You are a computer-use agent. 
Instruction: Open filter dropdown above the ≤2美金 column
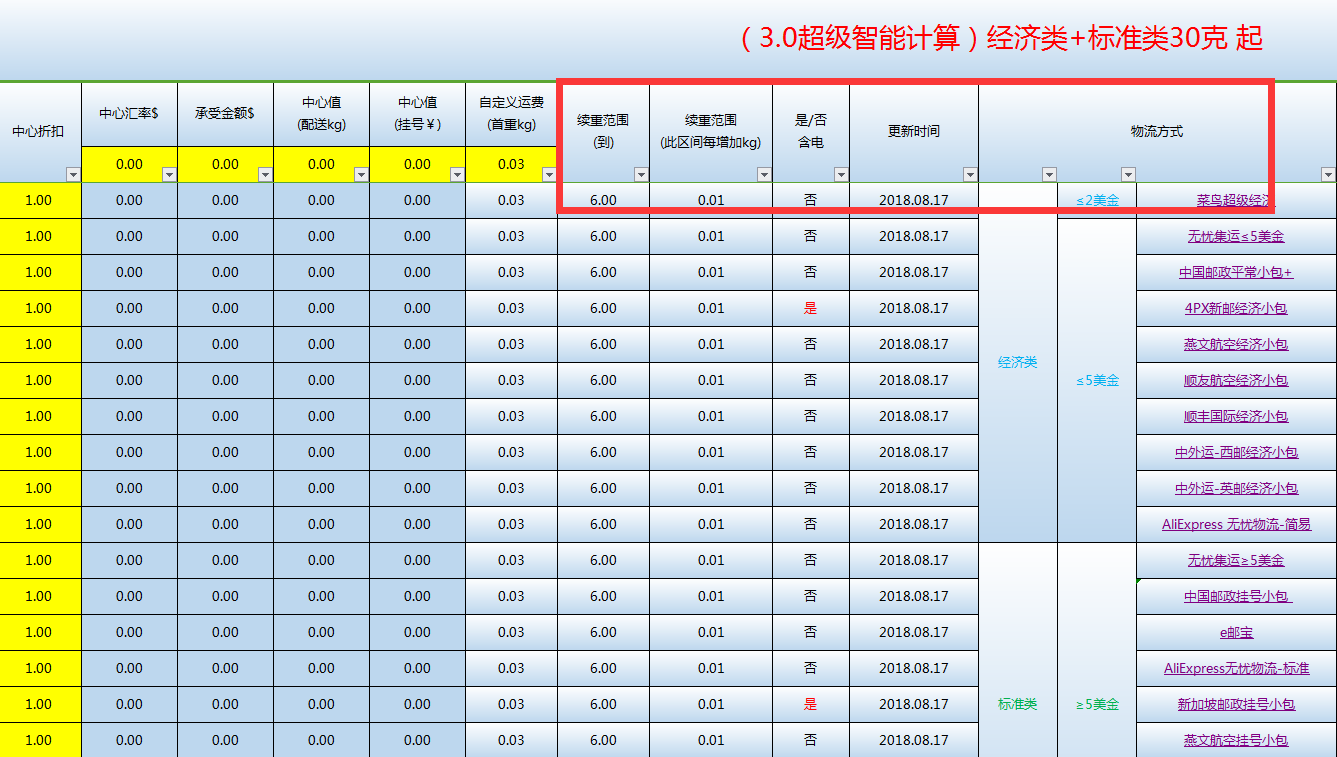(1128, 175)
